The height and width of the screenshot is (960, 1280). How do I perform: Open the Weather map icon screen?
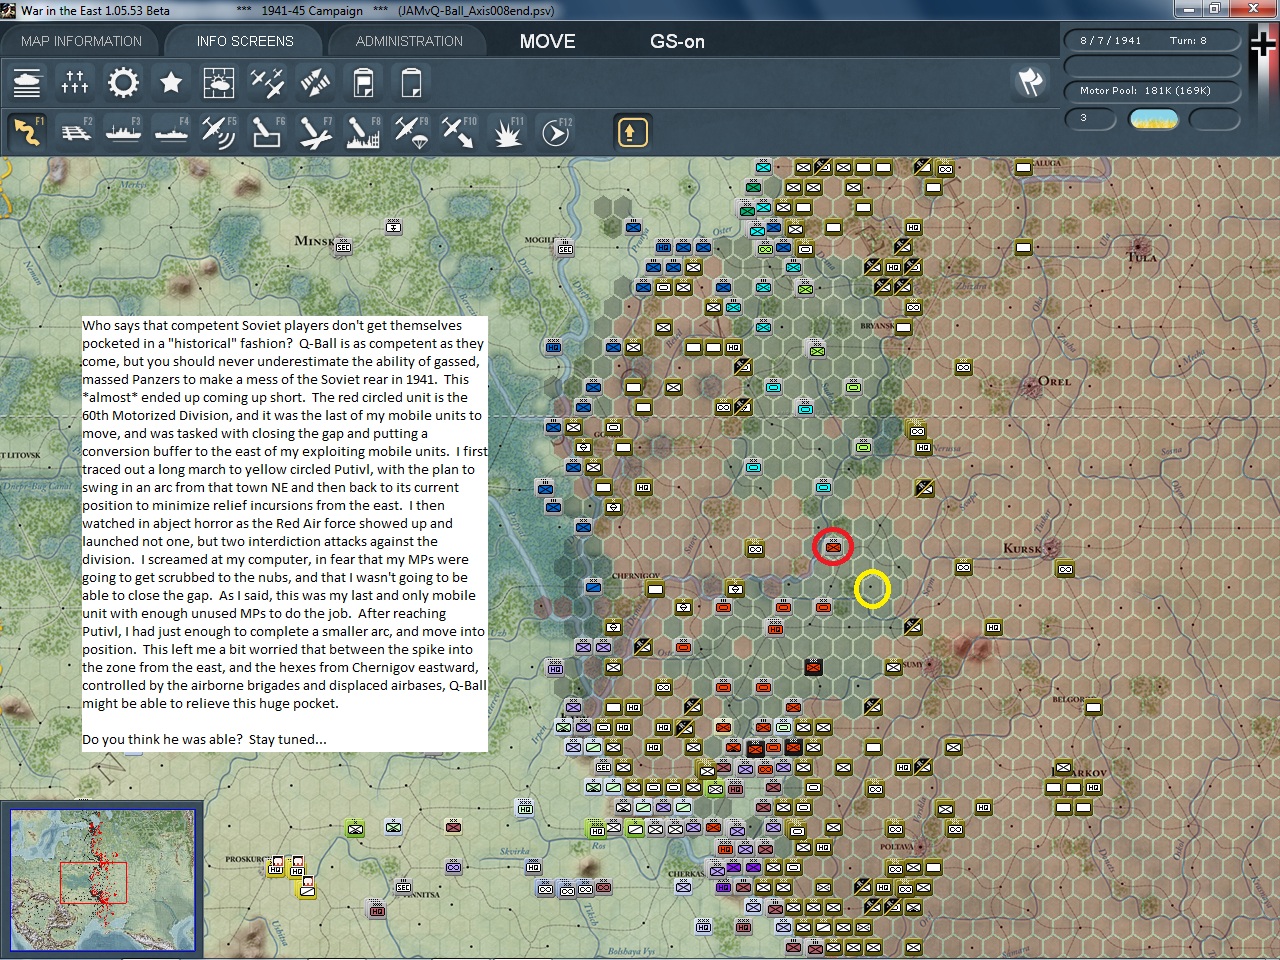pyautogui.click(x=219, y=82)
